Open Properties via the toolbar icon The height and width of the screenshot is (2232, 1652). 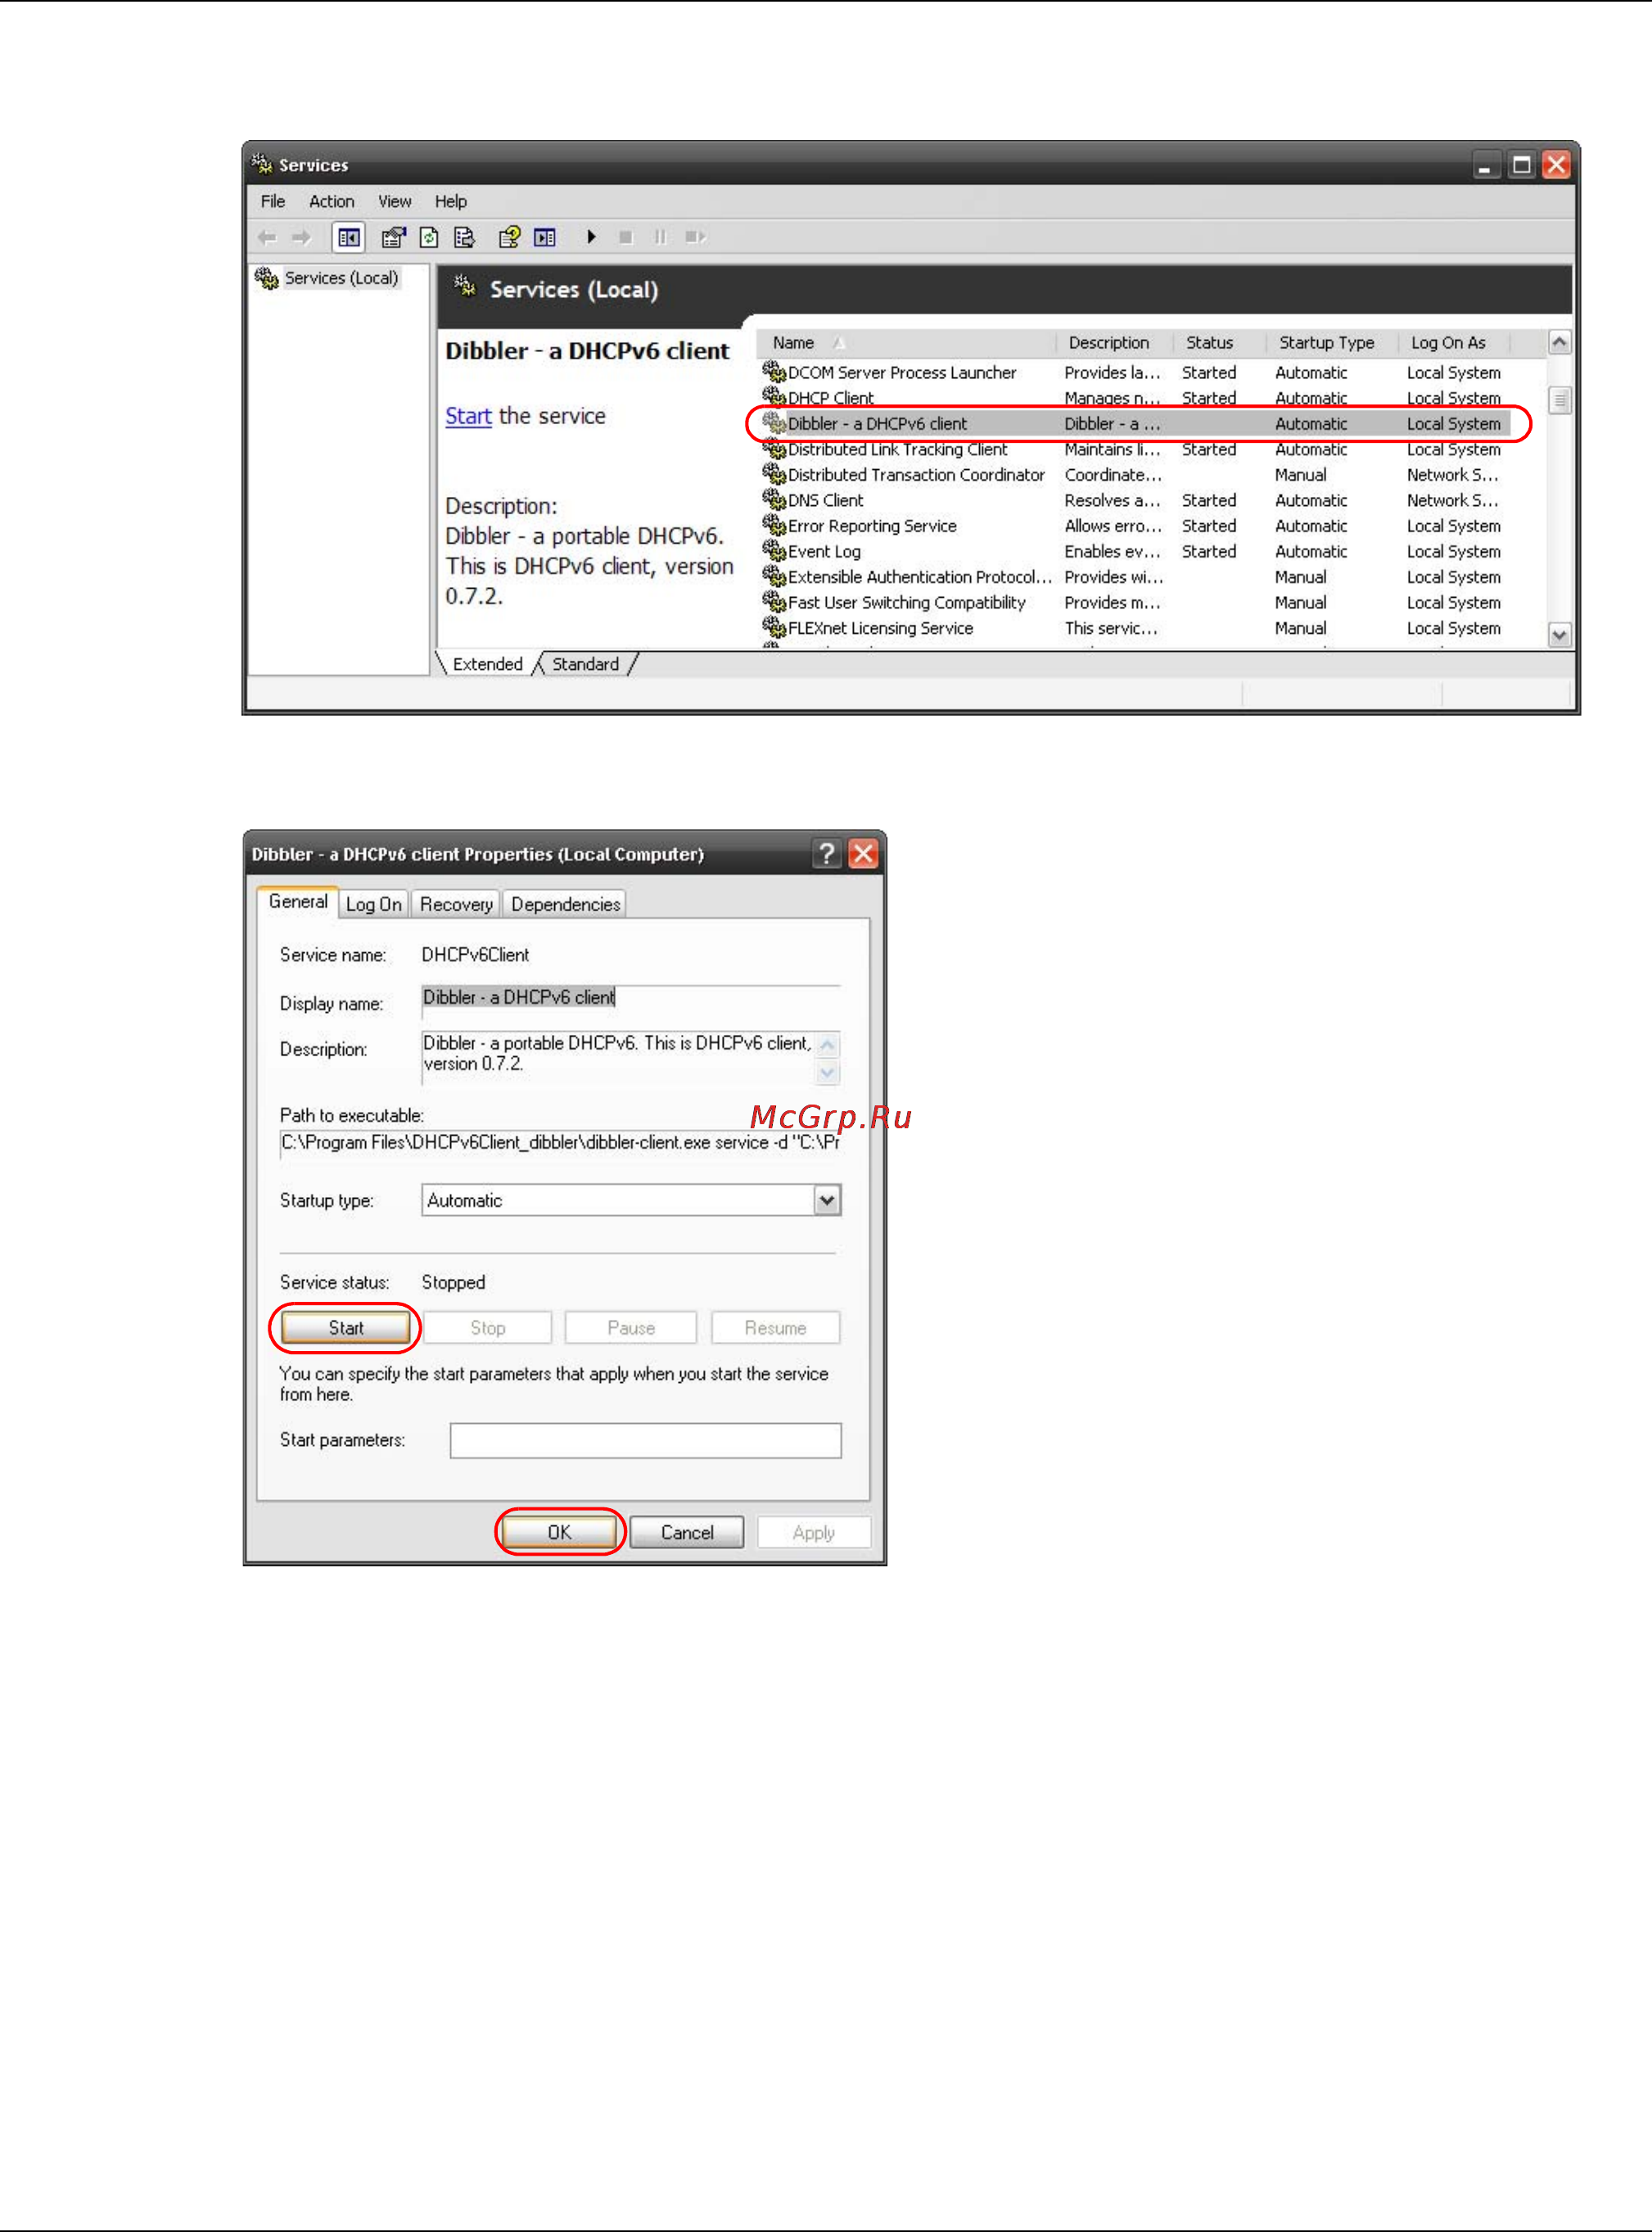coord(393,237)
